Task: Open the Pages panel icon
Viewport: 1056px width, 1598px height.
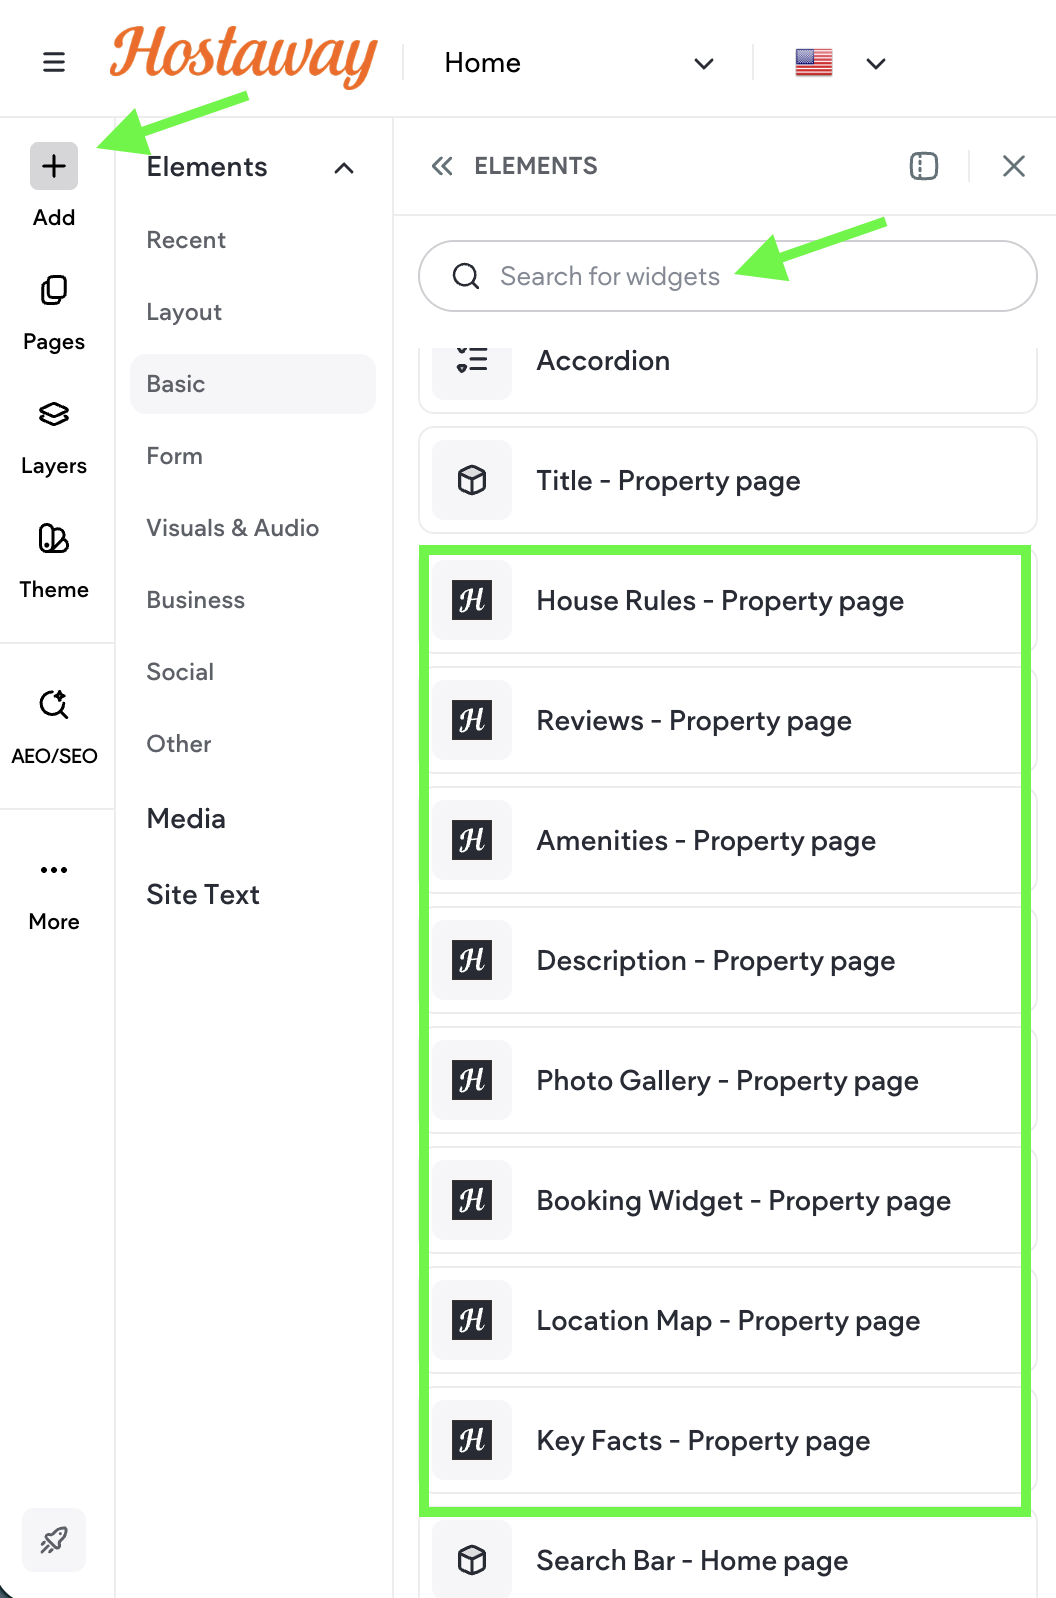Action: [x=54, y=290]
